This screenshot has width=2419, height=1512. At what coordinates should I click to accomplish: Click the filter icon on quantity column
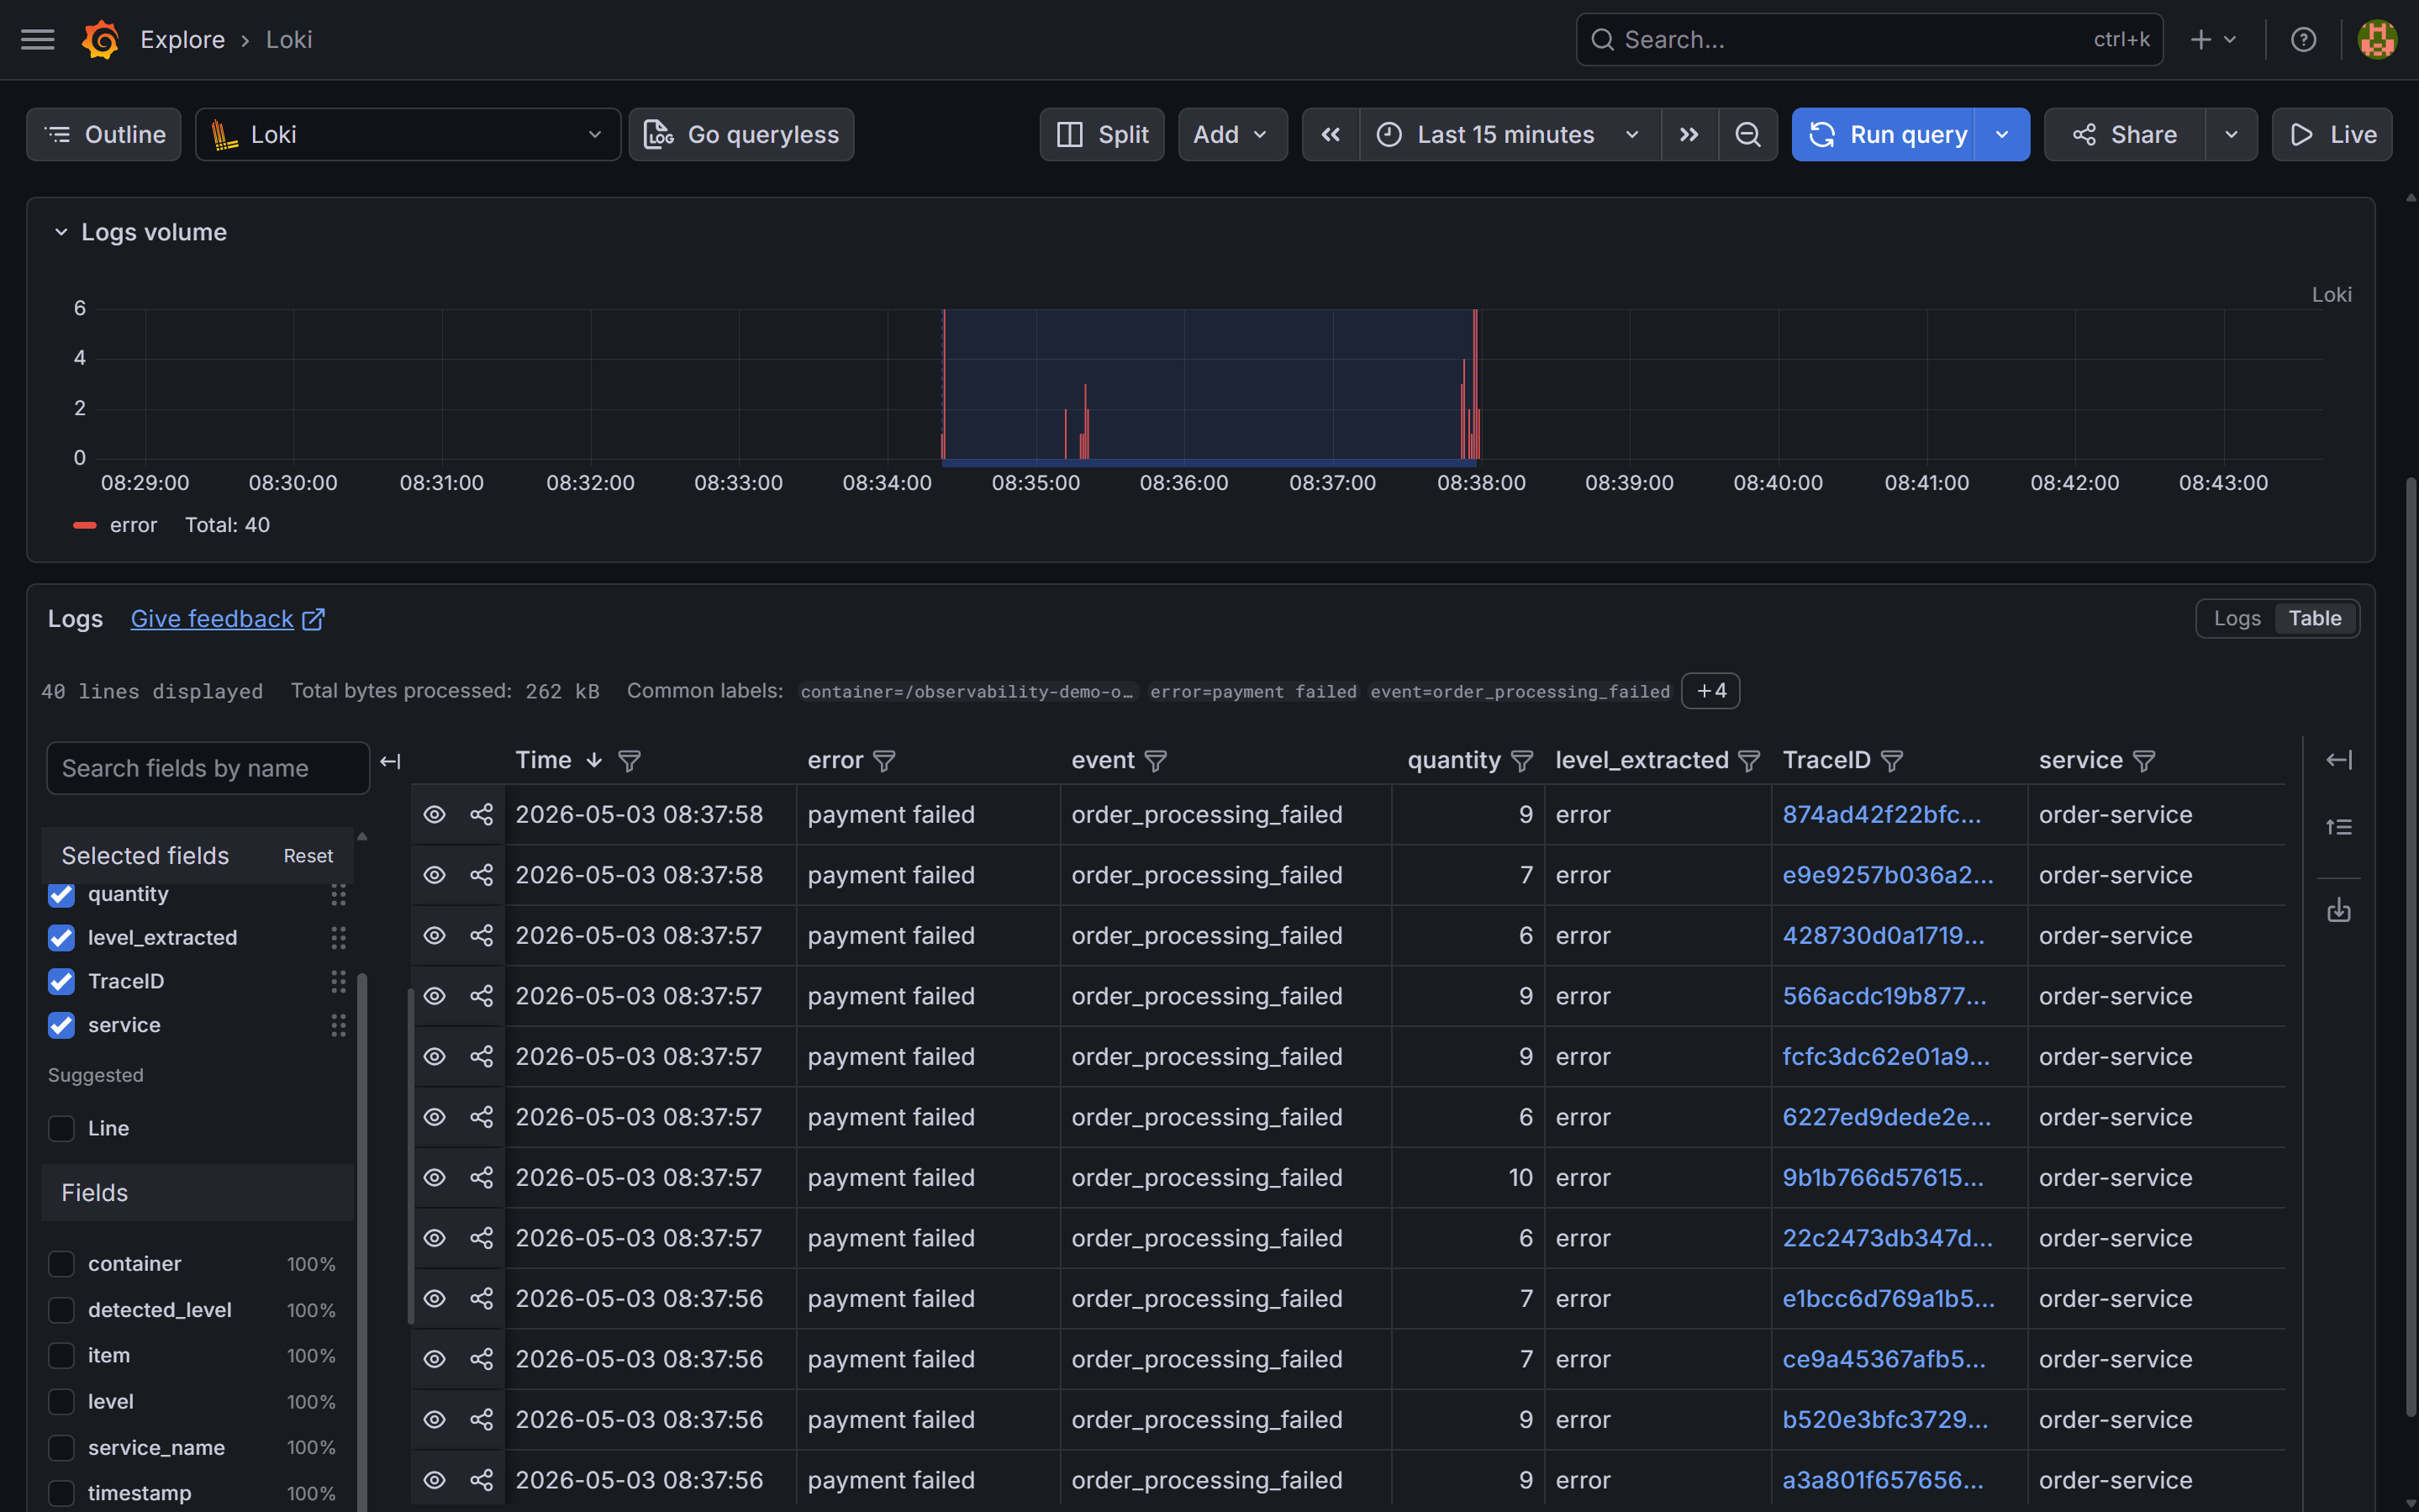(x=1521, y=761)
